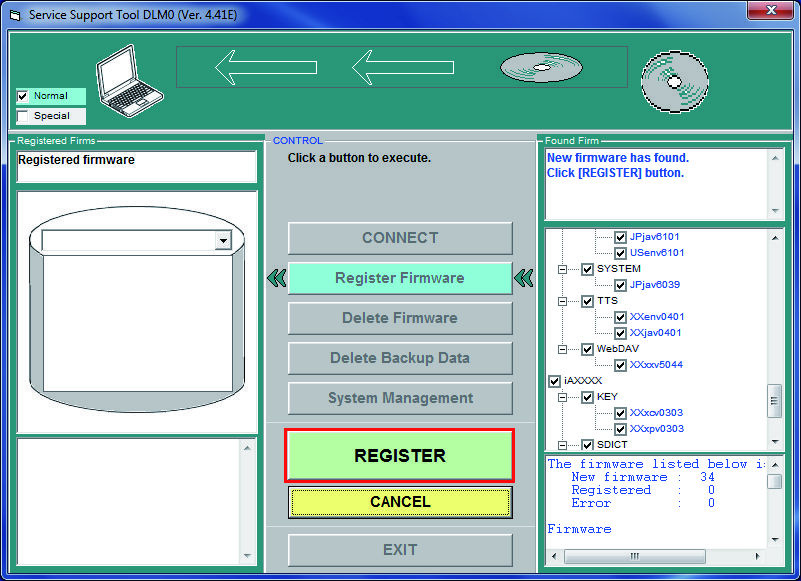Click the yellow CANCEL button
Image resolution: width=801 pixels, height=581 pixels.
pos(400,502)
